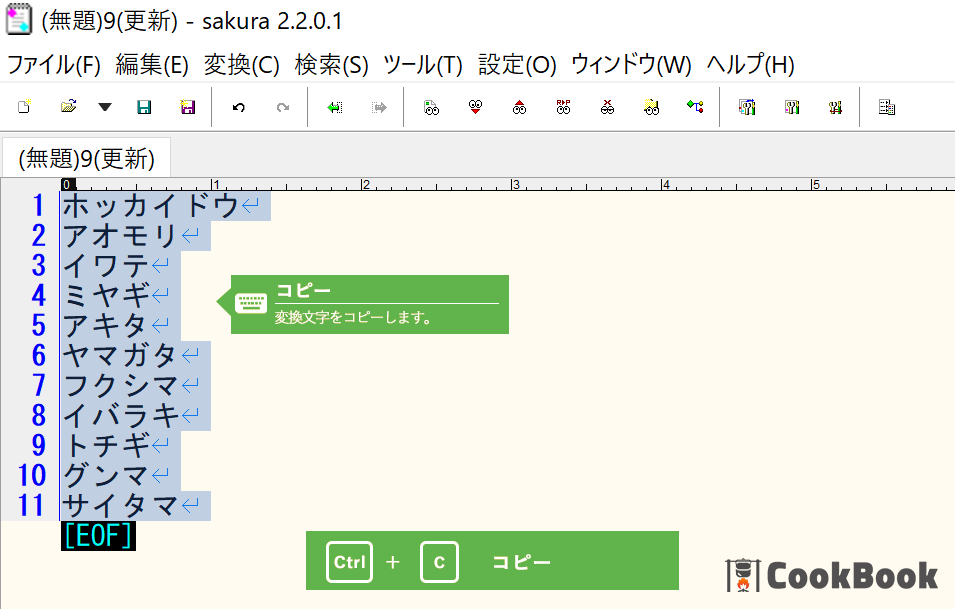Screen dimensions: 955x609
Task: Open the ツール(T) menu
Action: tap(423, 65)
